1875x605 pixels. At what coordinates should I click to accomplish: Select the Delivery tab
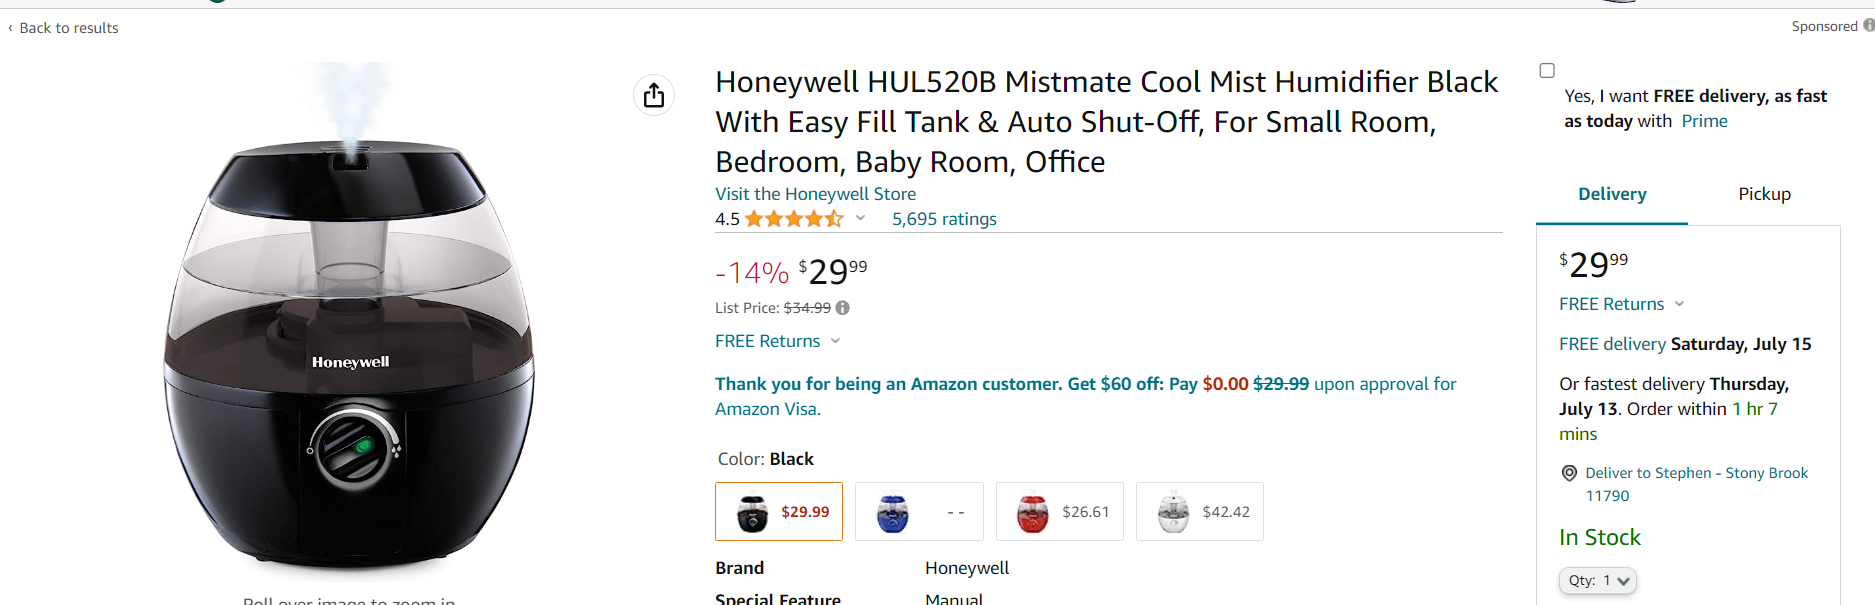(x=1612, y=194)
